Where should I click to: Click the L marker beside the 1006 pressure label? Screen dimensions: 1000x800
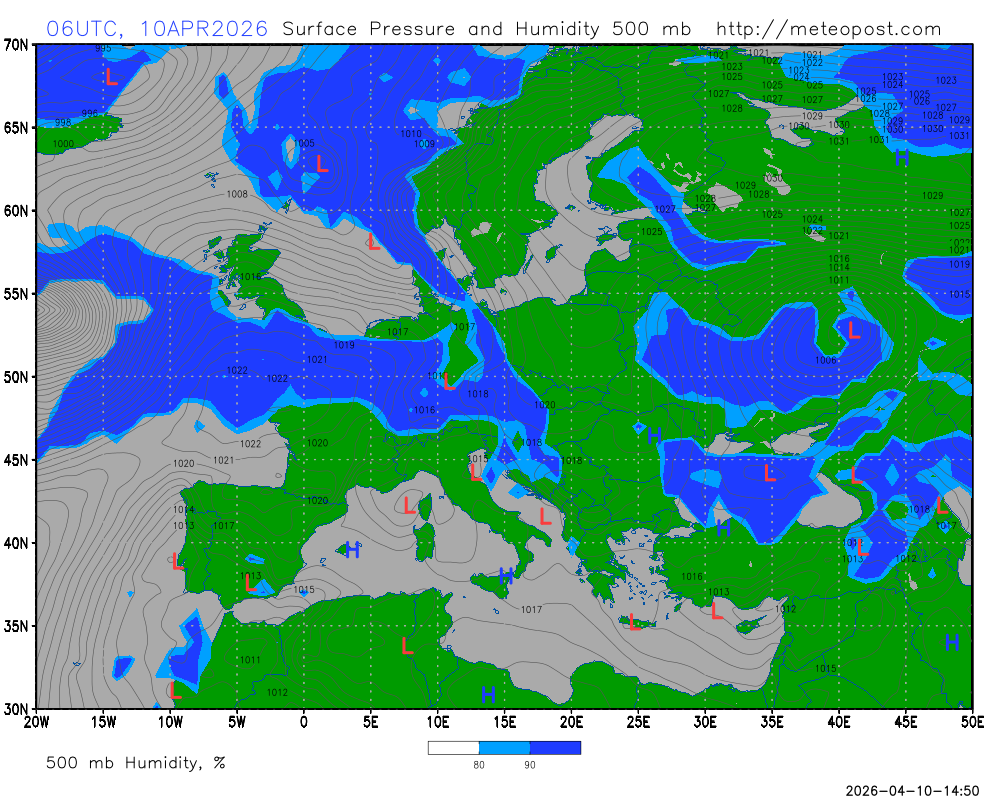point(853,330)
